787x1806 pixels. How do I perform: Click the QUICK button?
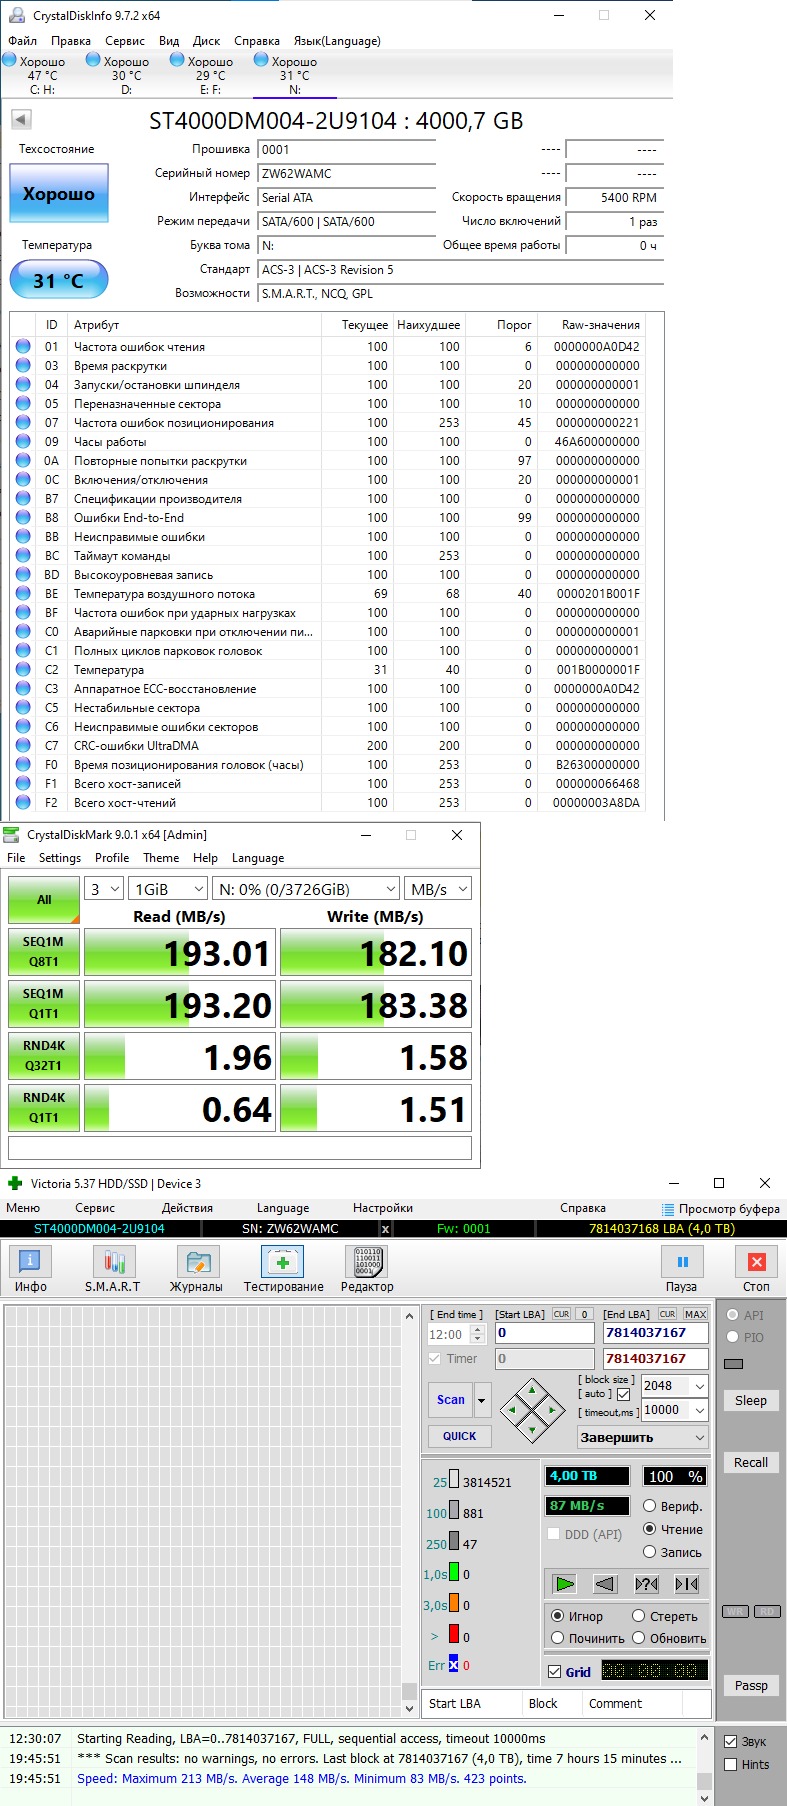(x=460, y=1436)
